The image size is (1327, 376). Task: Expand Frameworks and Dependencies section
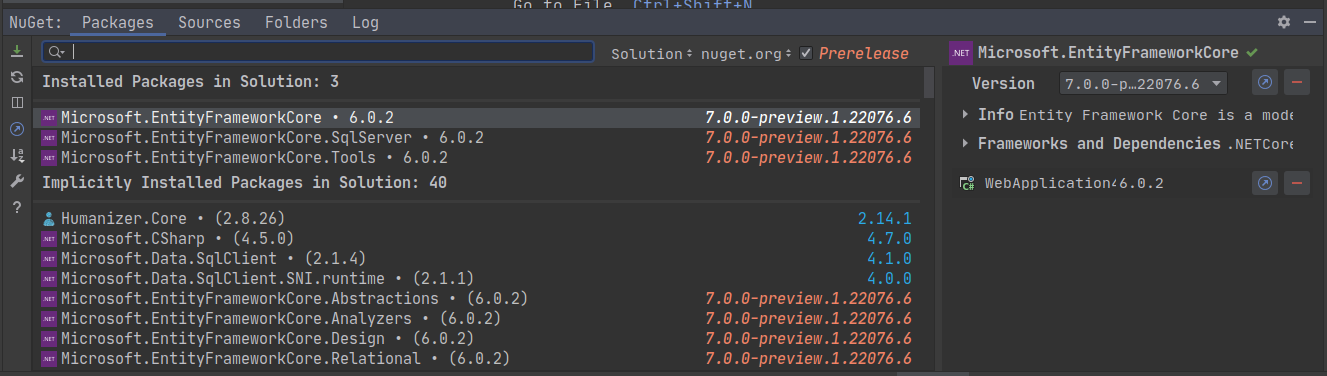click(x=966, y=144)
